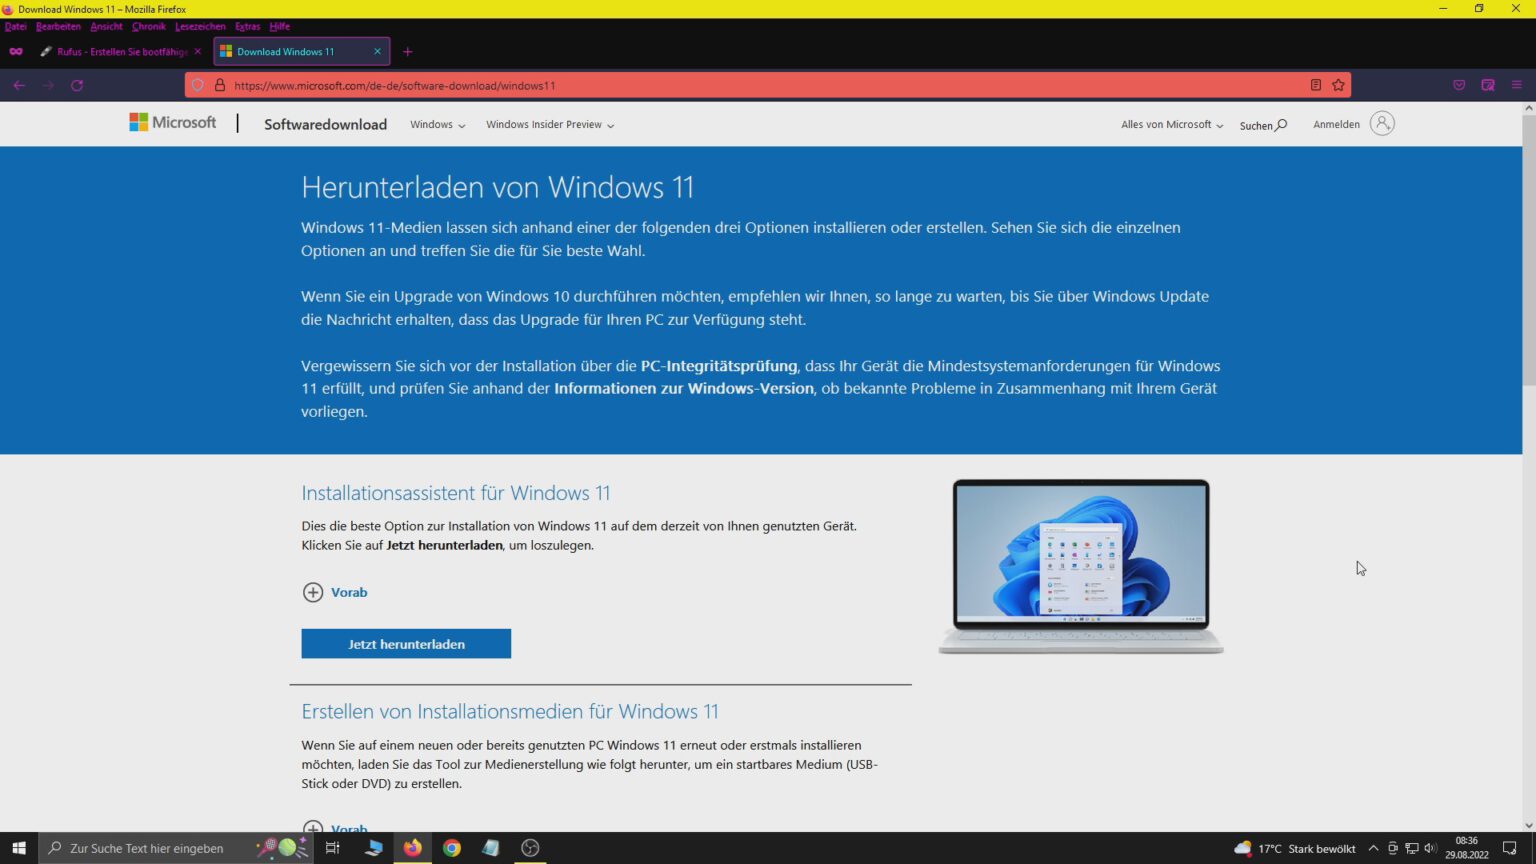Click heading Installationsassistent für Windows 11
The height and width of the screenshot is (864, 1536).
click(x=456, y=493)
